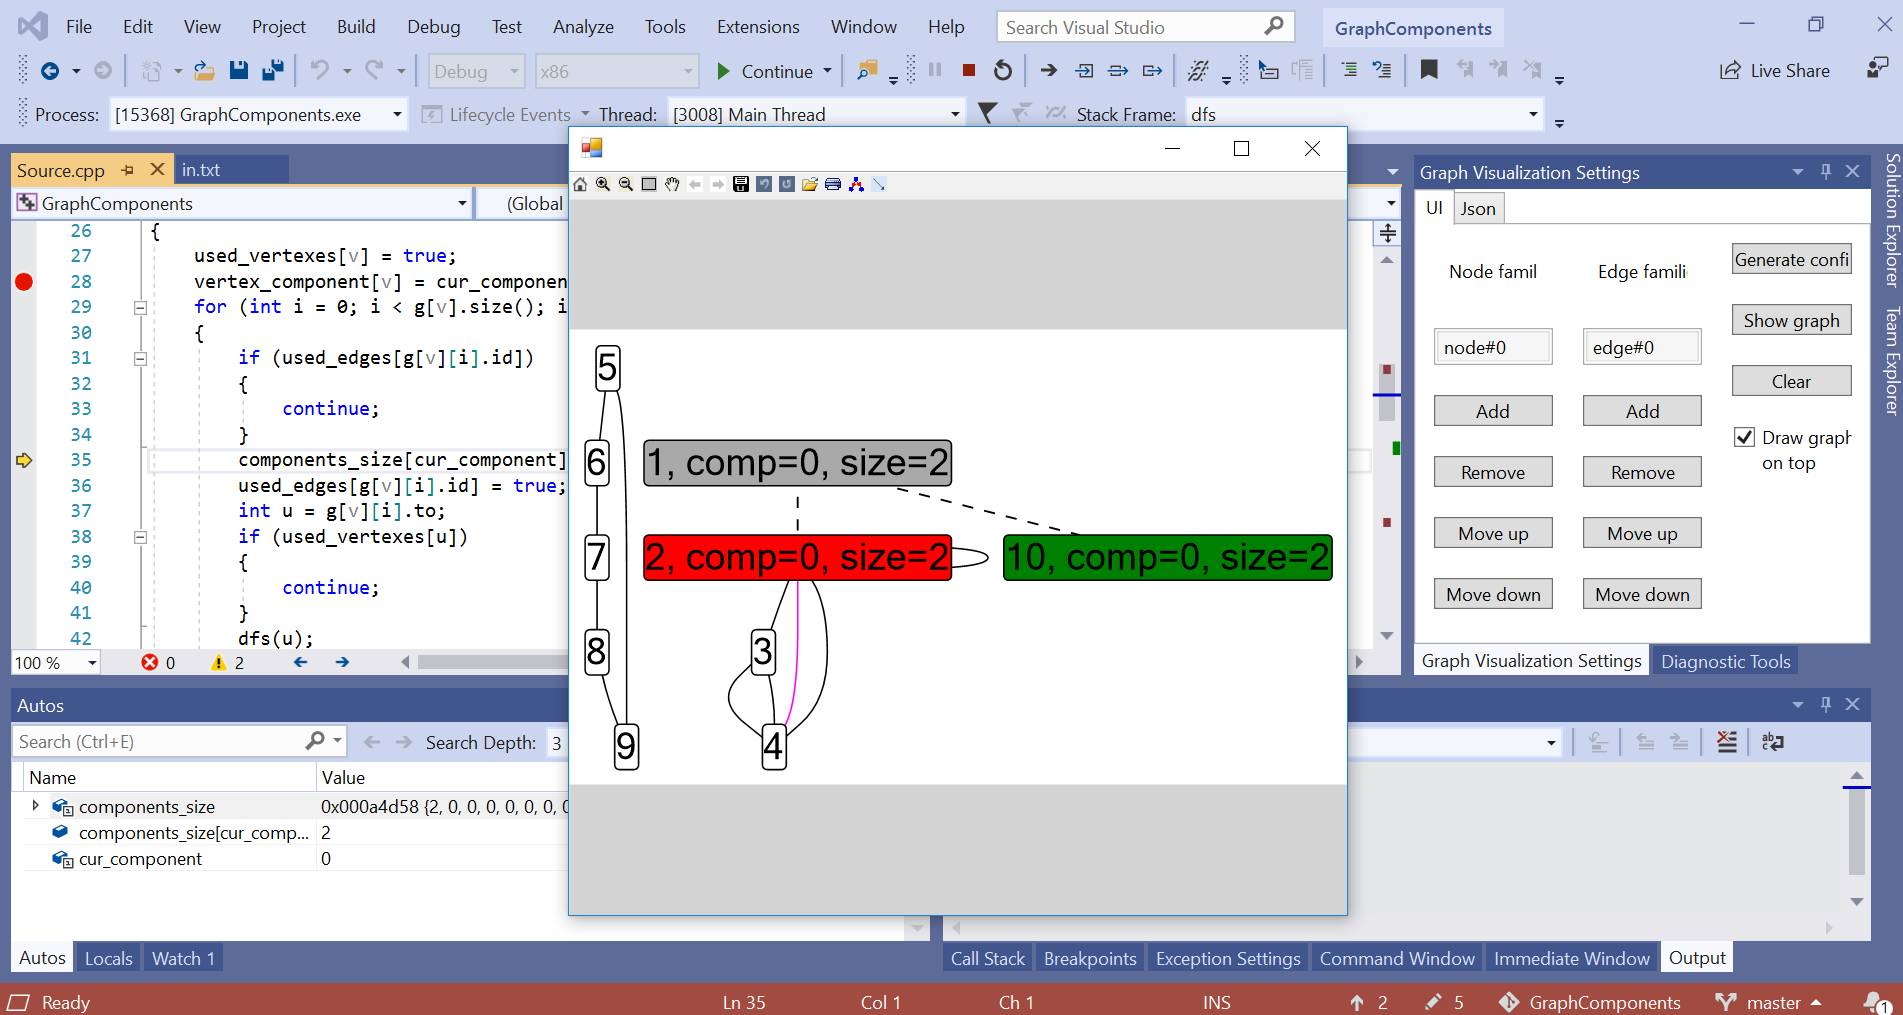Collapse the if-block outline at line 31
Image resolution: width=1903 pixels, height=1015 pixels.
140,359
